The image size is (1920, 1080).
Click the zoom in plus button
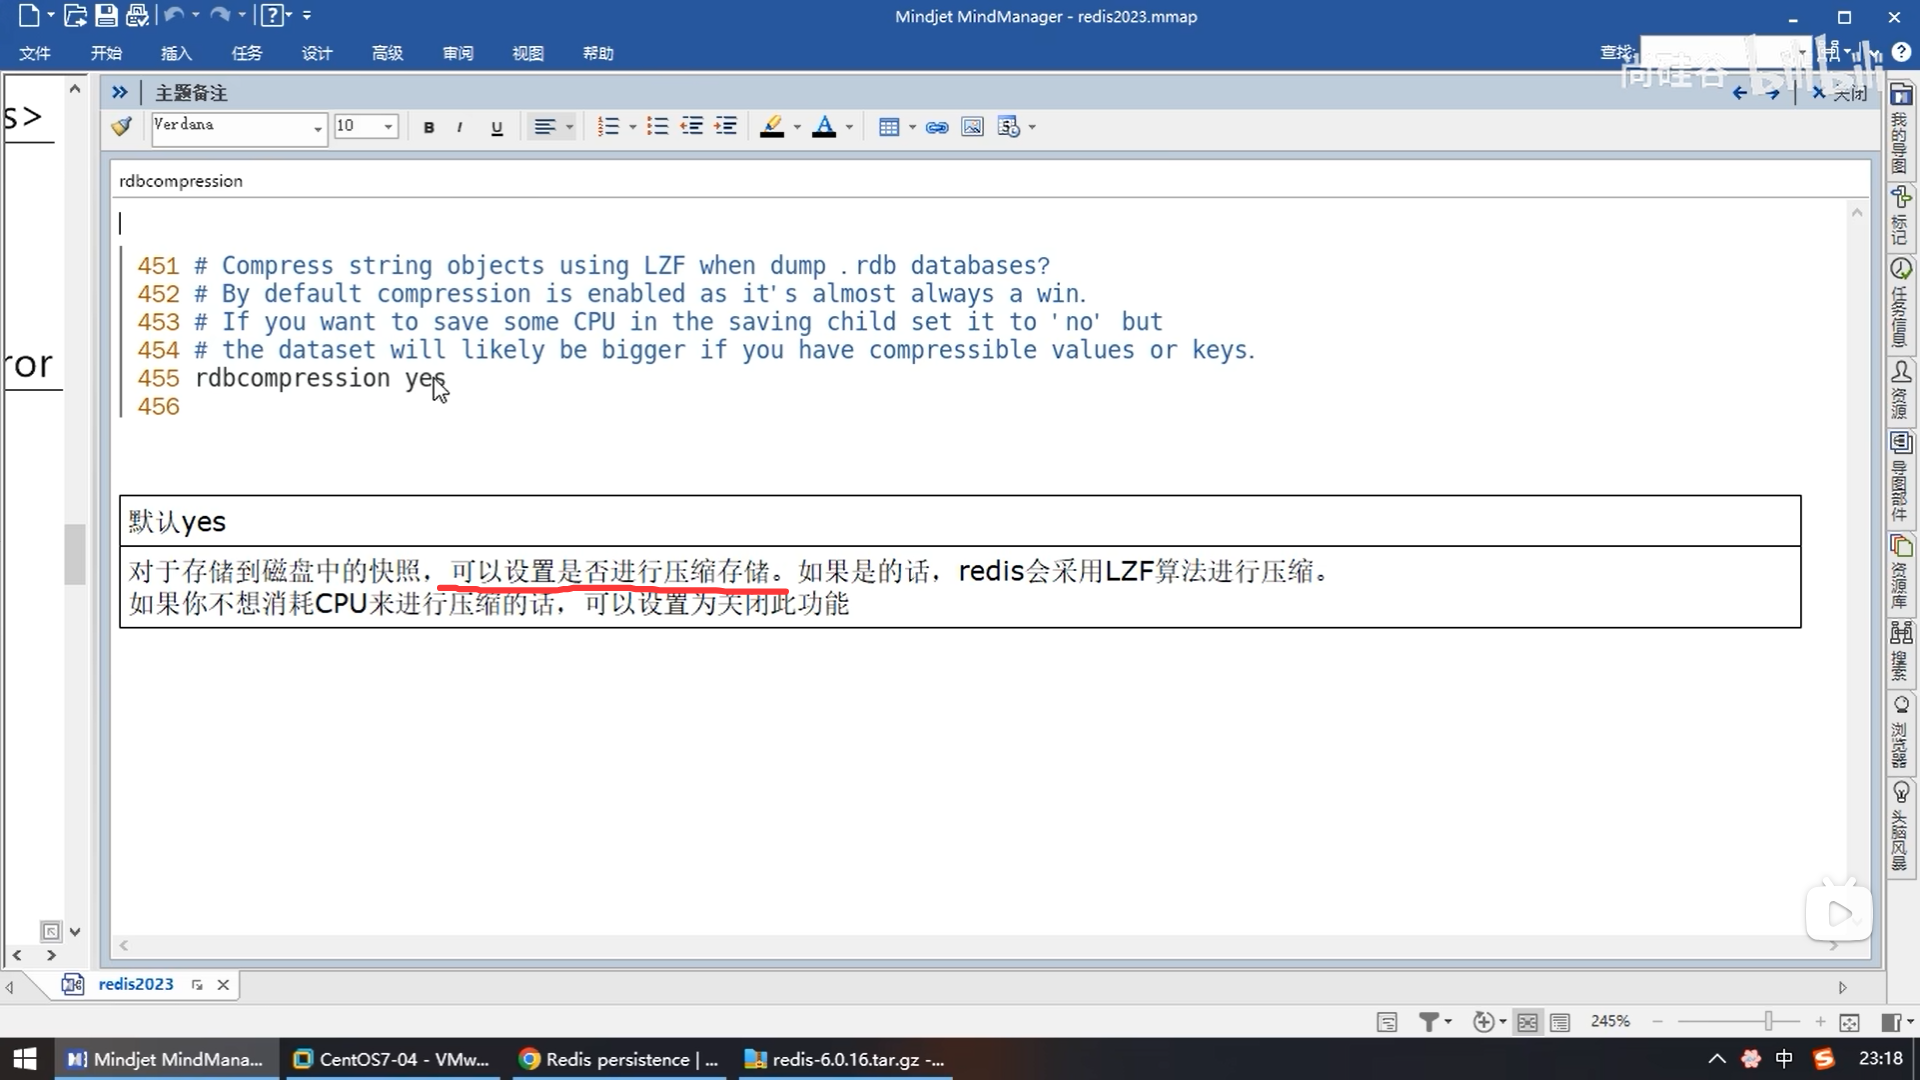[x=1820, y=1021]
